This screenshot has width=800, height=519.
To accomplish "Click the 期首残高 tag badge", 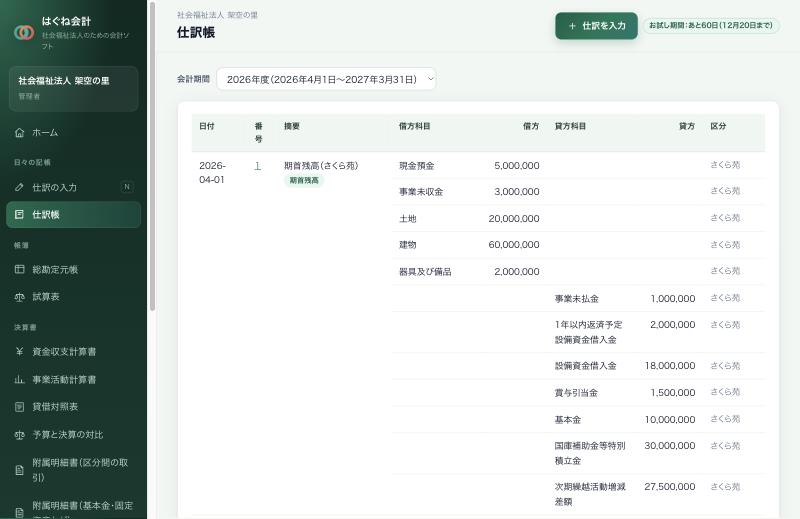I will coord(304,180).
